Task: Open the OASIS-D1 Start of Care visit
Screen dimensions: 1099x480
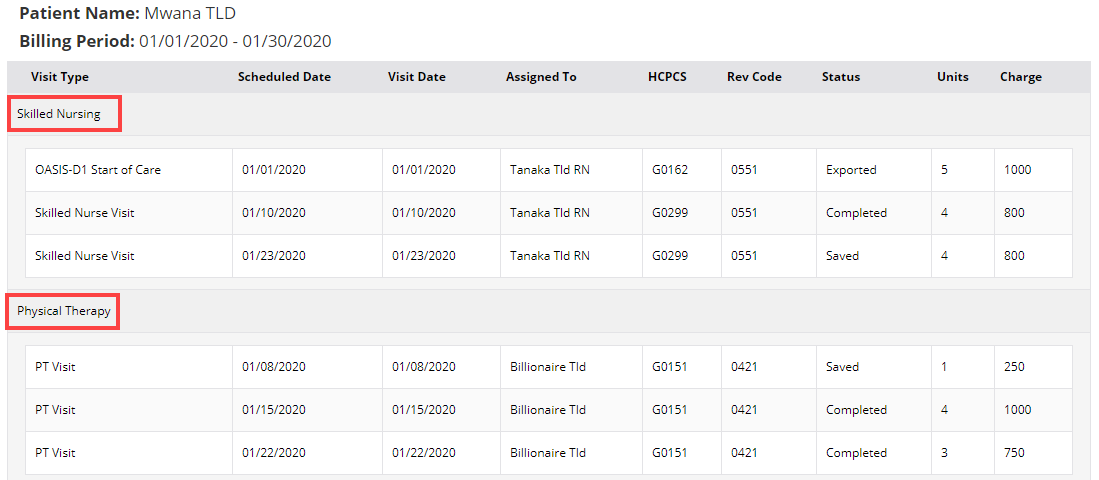Action: (x=549, y=170)
